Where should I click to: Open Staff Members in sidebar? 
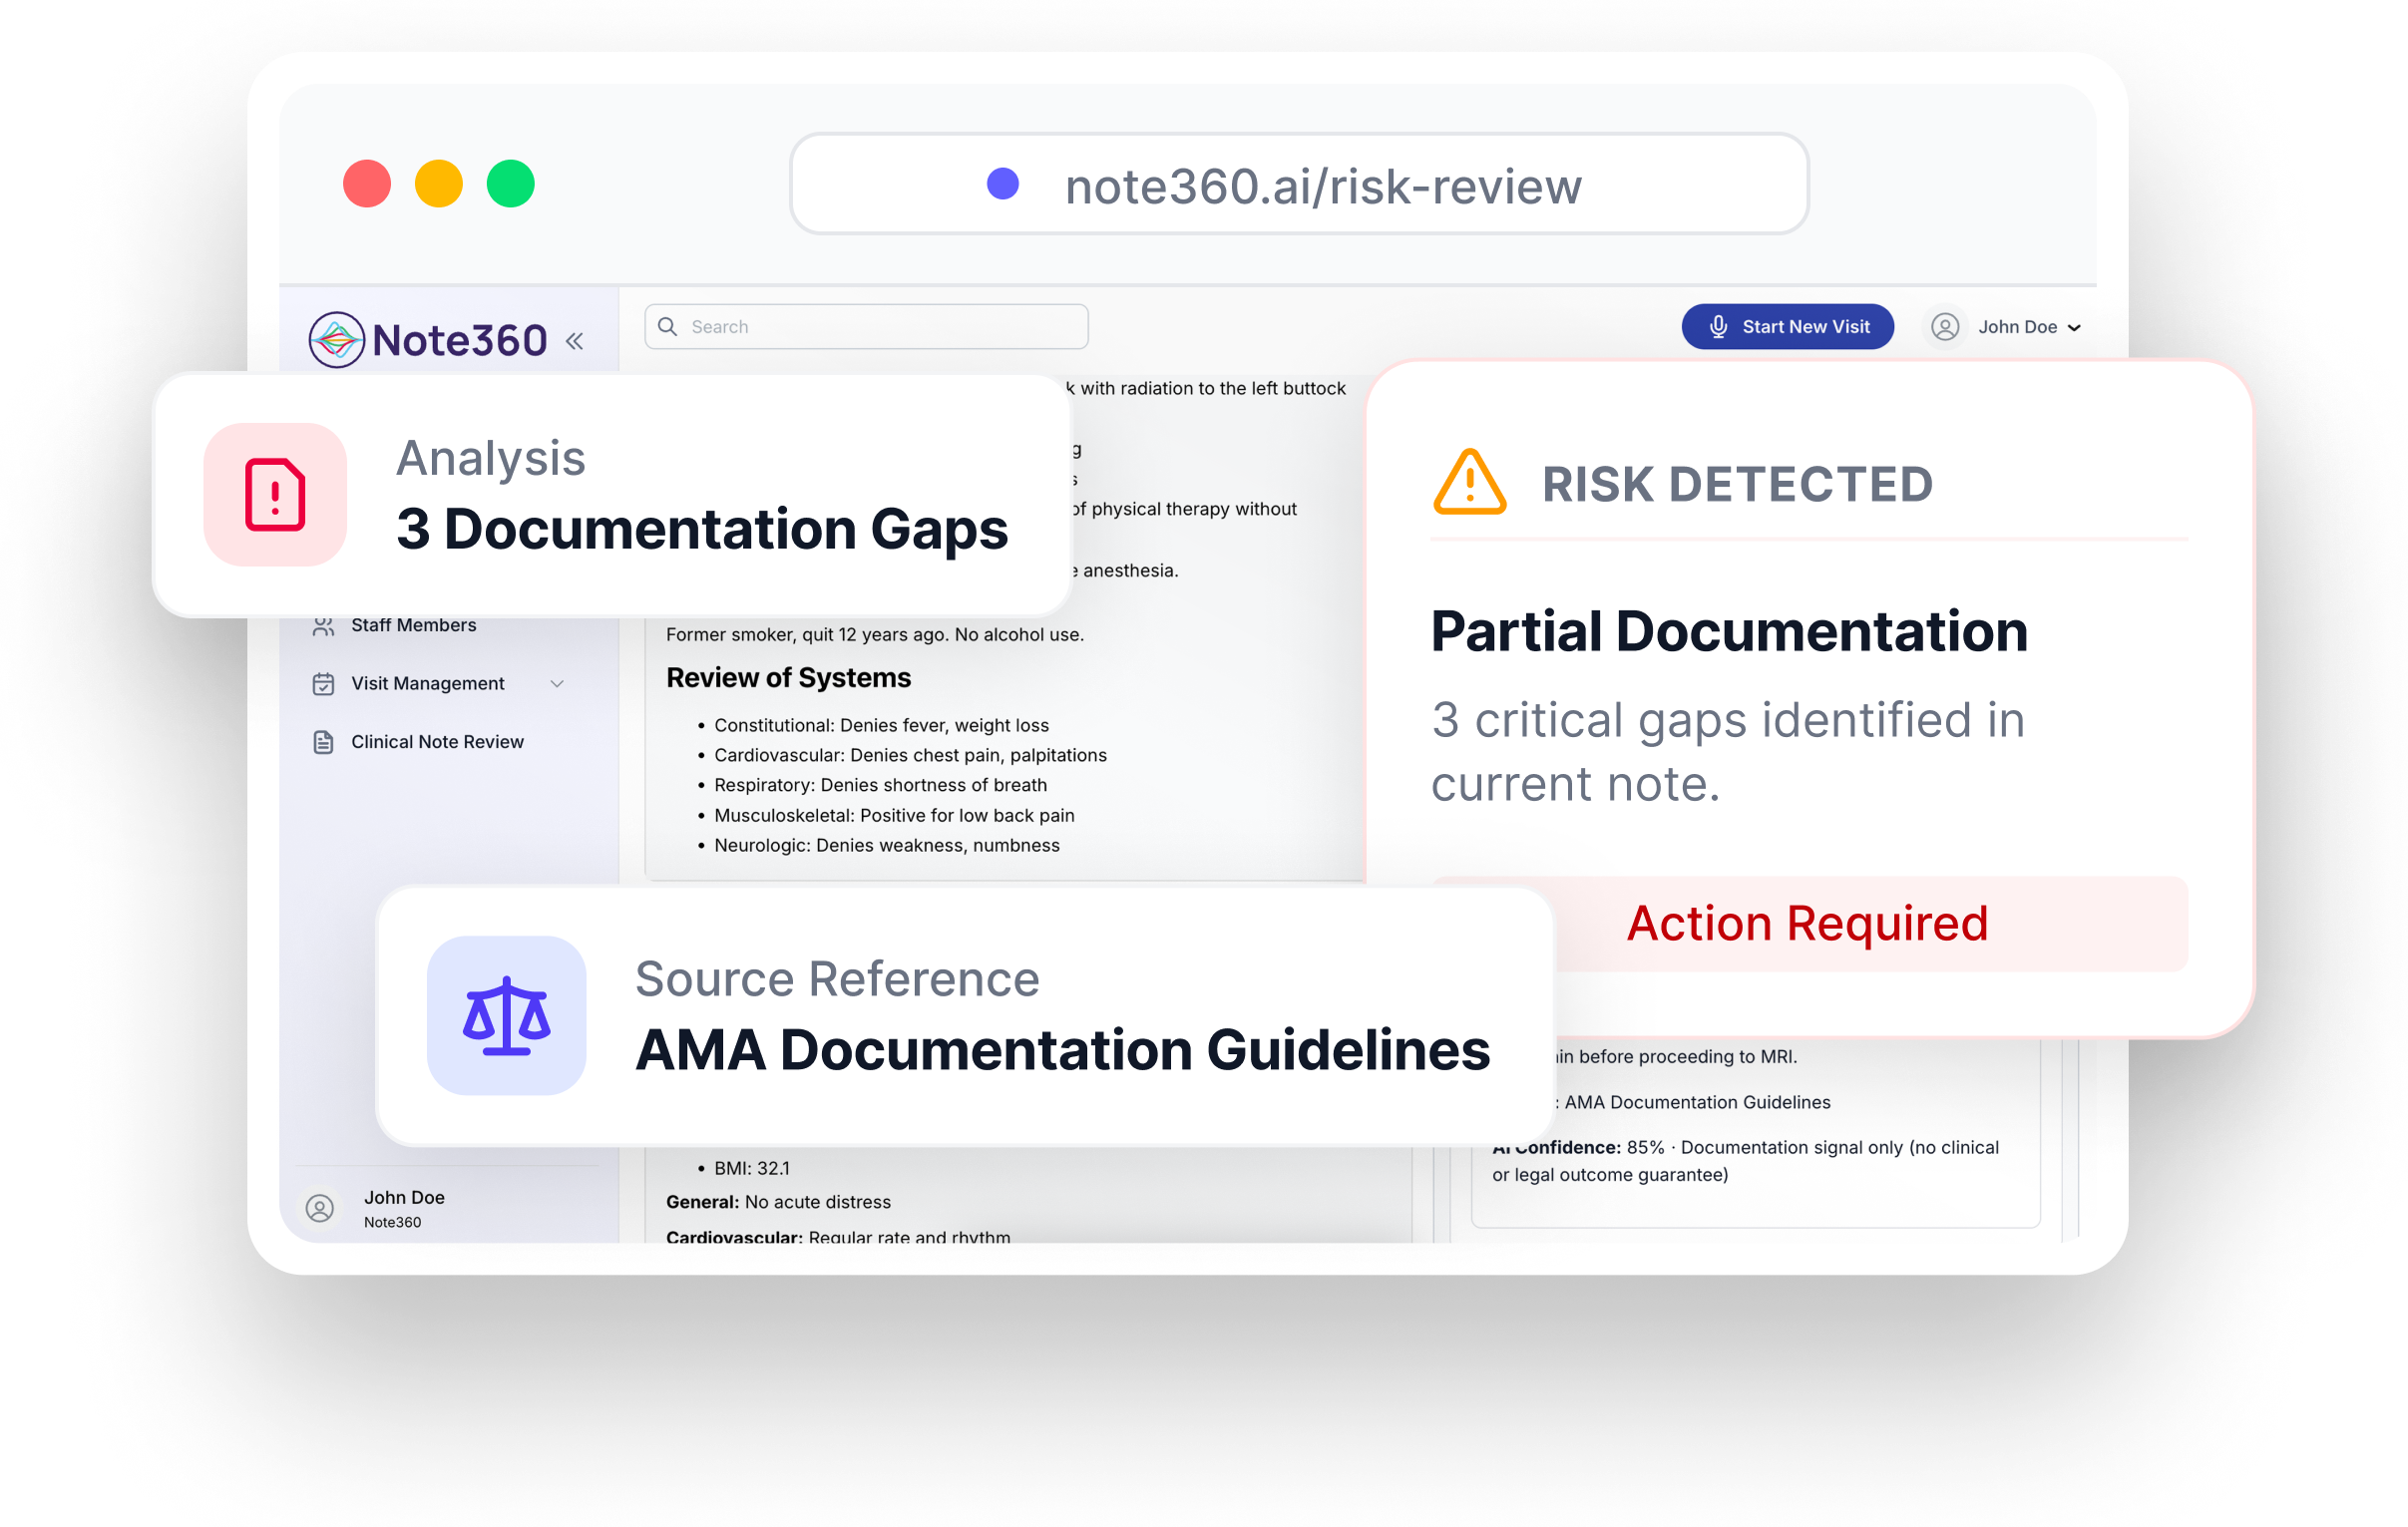[x=413, y=626]
